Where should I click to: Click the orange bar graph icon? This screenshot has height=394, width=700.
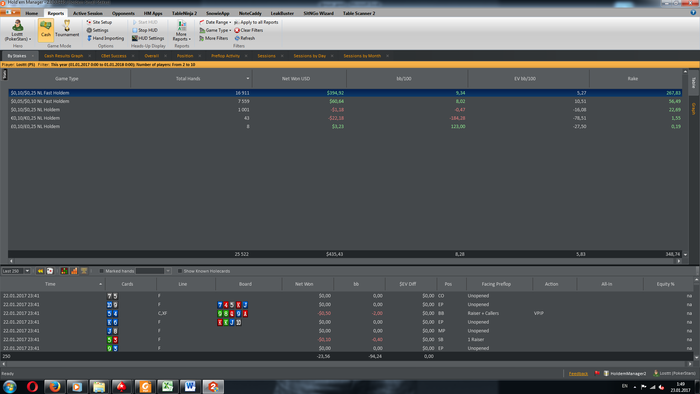[x=74, y=271]
